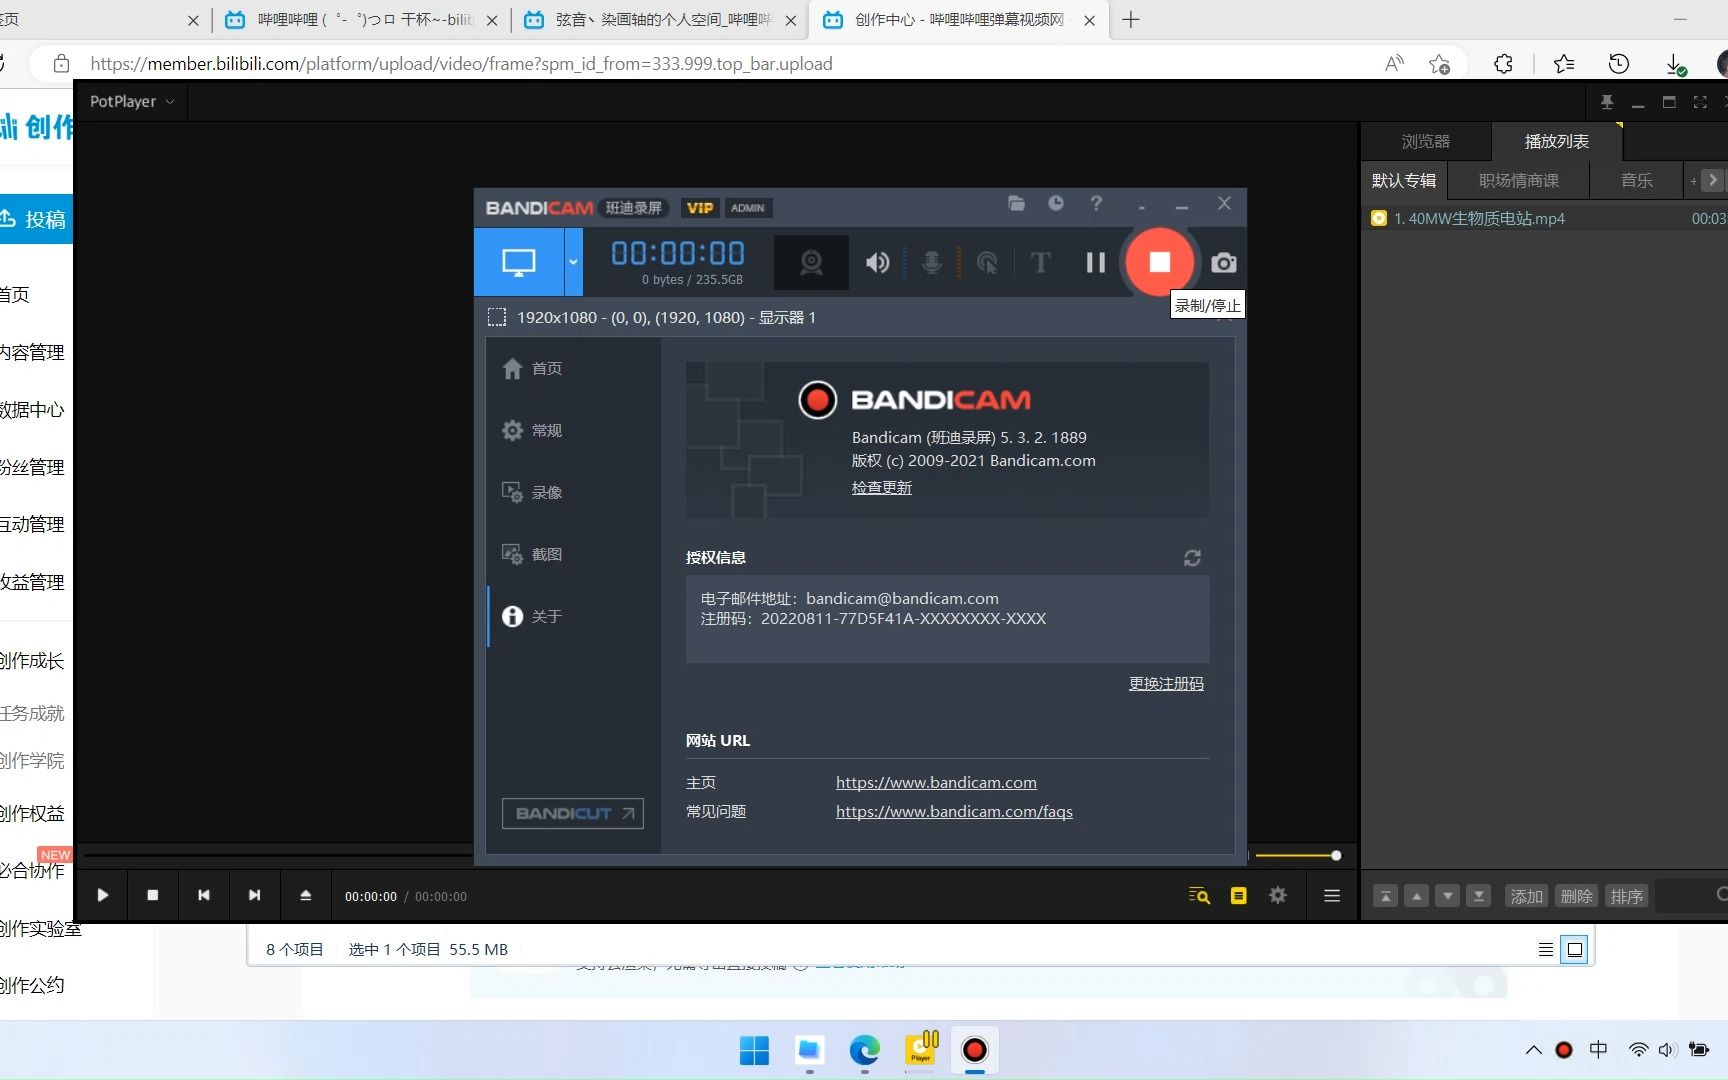Click the playlist search field
The height and width of the screenshot is (1080, 1728).
tap(1690, 896)
